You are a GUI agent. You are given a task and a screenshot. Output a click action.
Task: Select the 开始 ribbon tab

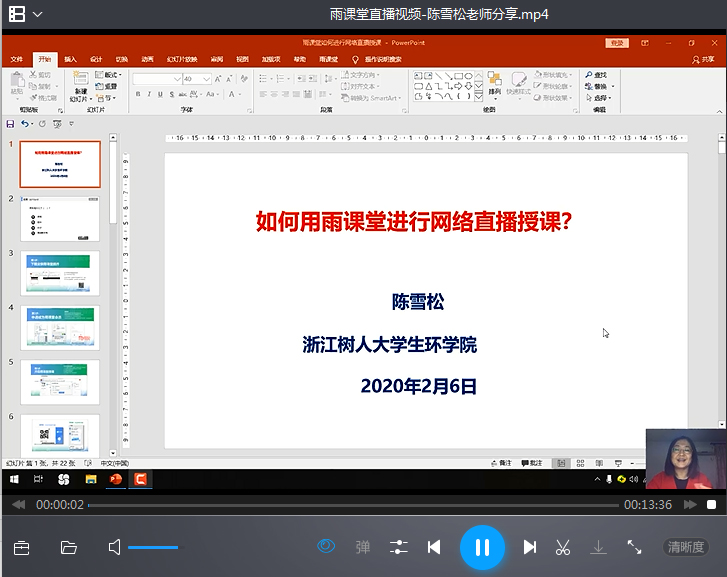point(45,59)
